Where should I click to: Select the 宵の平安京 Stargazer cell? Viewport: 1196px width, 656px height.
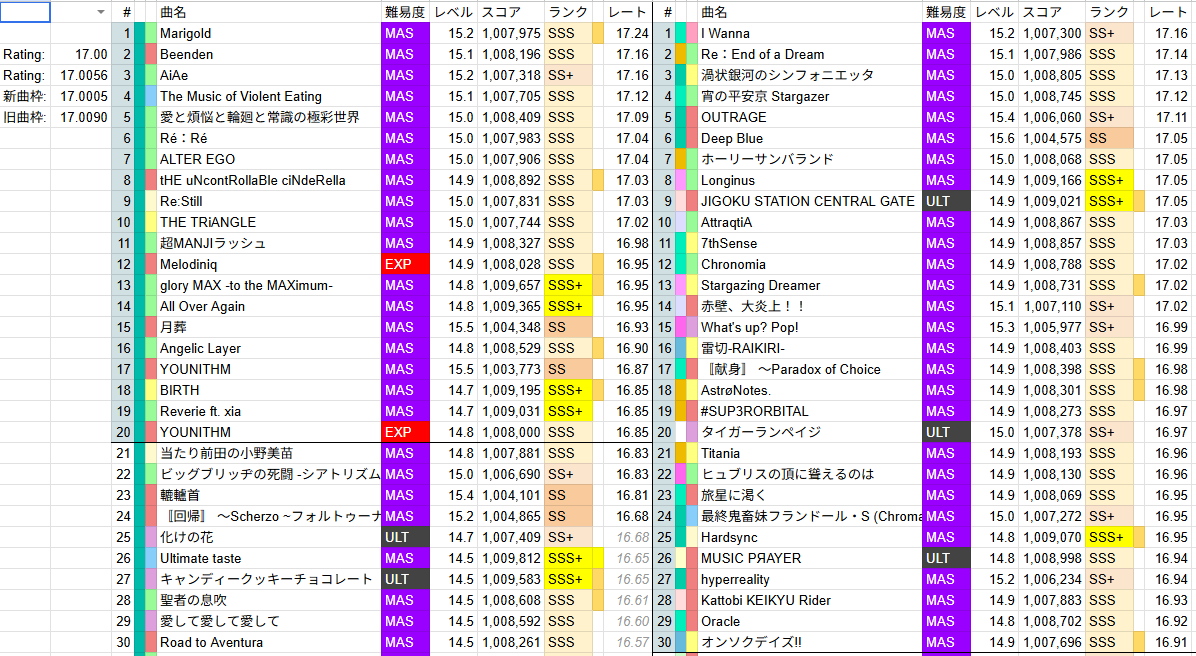(810, 96)
